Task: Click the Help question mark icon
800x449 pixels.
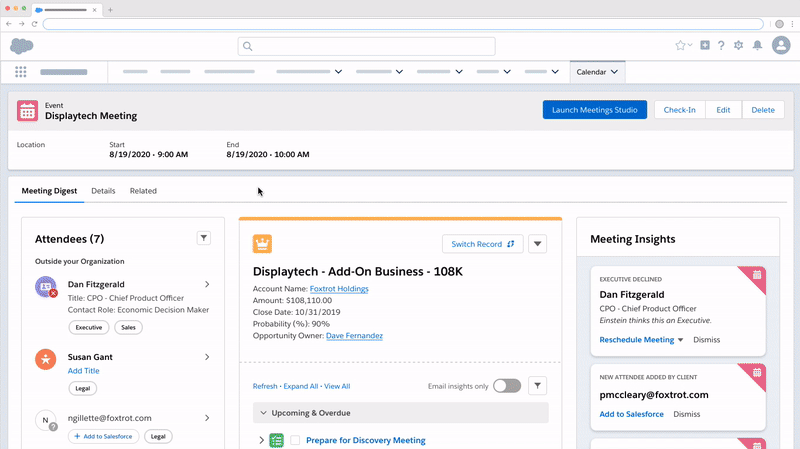Action: click(x=721, y=46)
